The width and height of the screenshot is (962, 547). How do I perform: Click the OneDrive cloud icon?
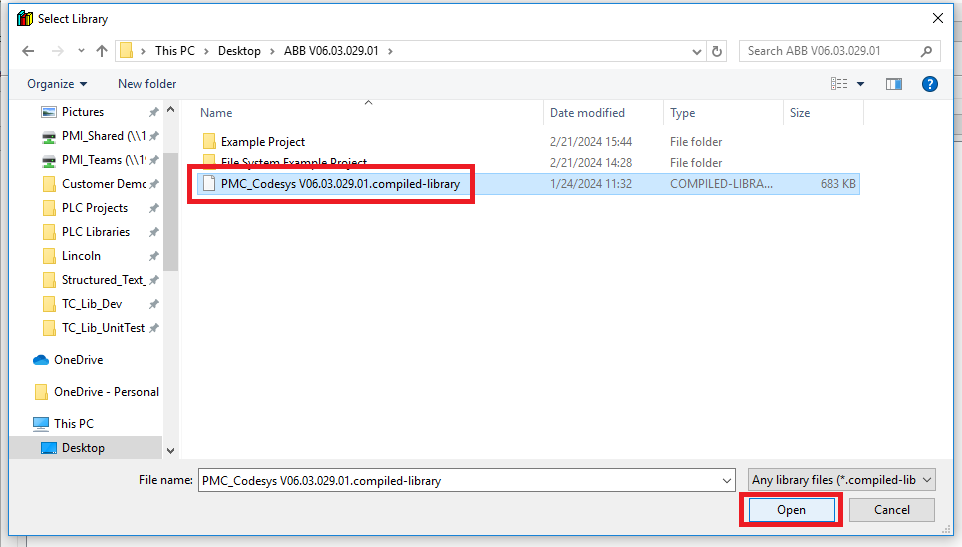click(41, 360)
